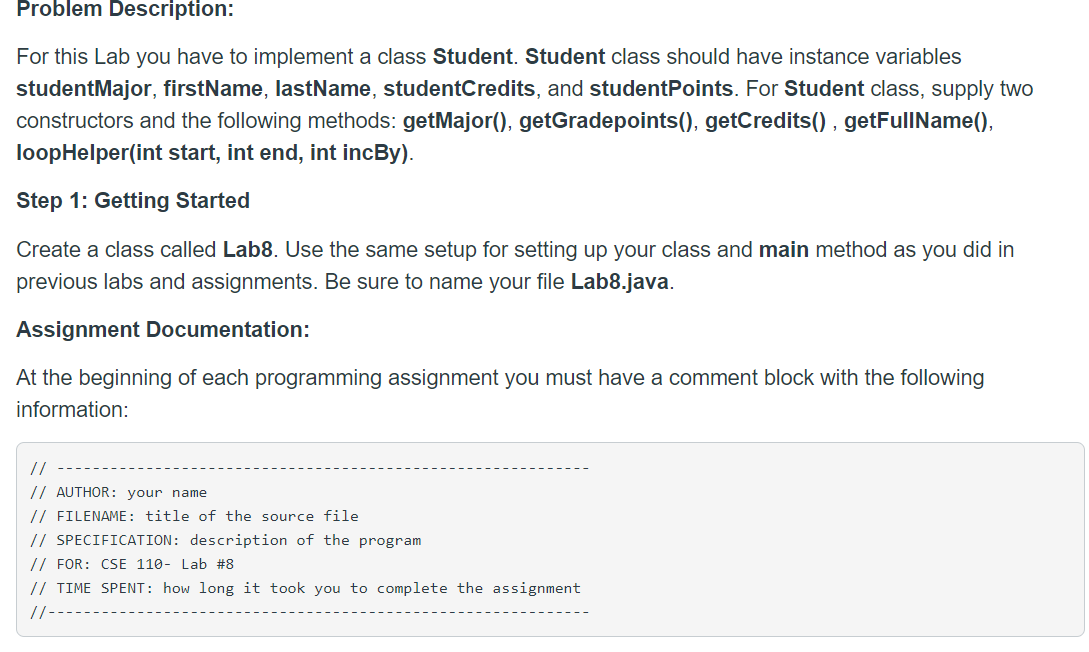
Task: Click the bold word main
Action: click(783, 250)
